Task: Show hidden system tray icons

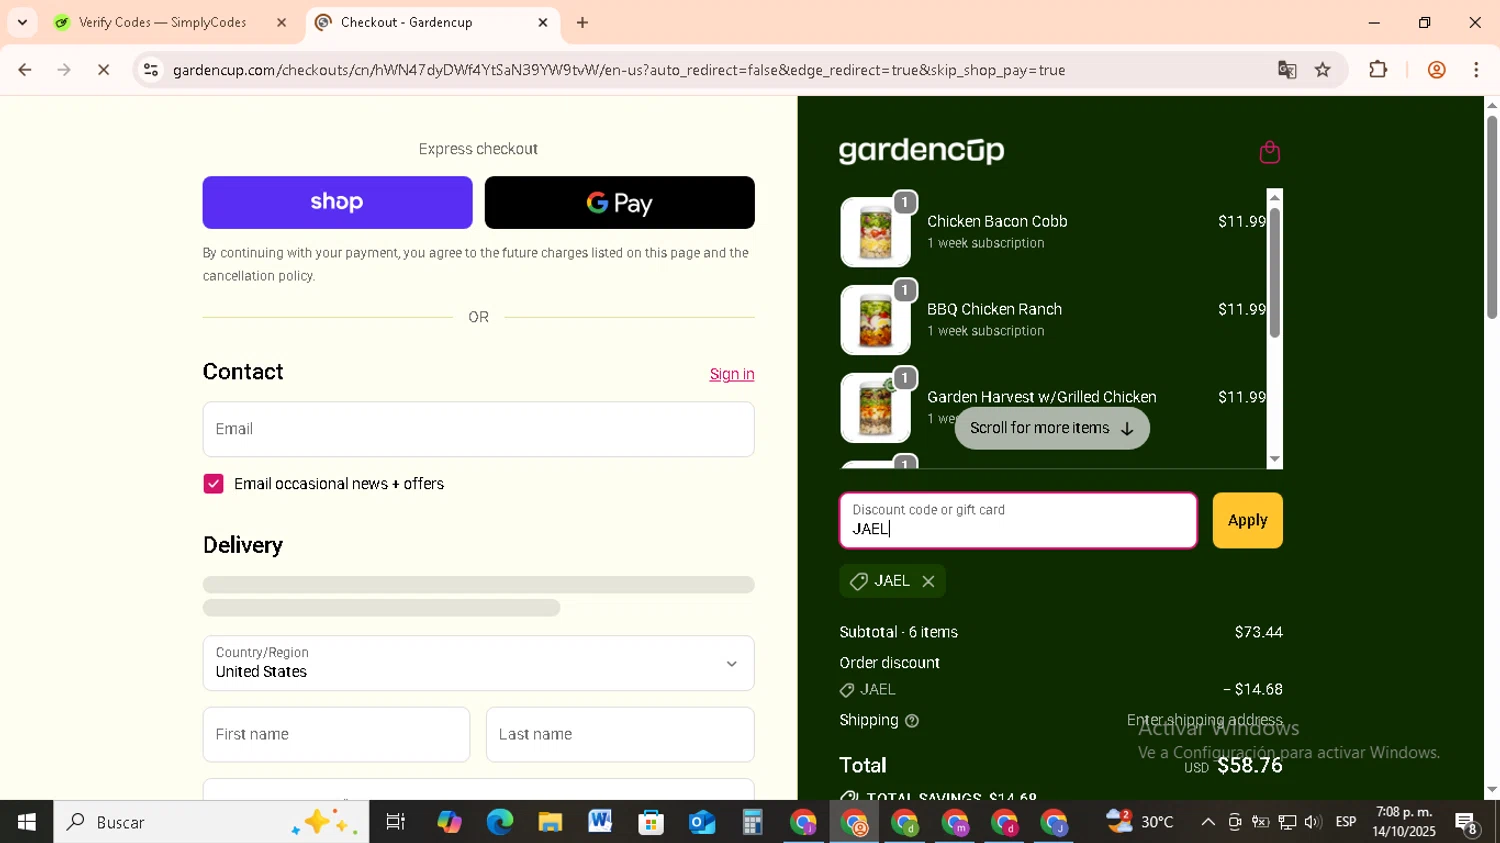Action: point(1207,822)
